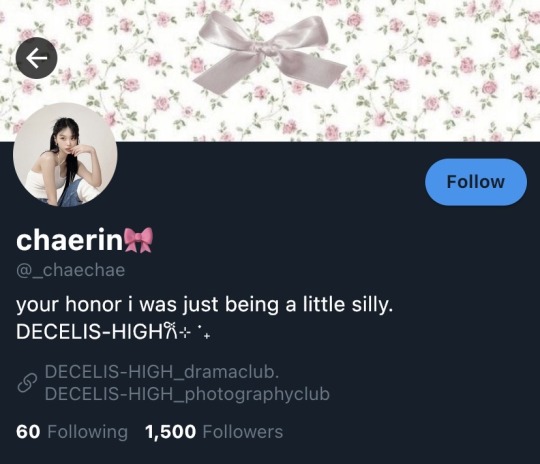Click the chaerin display name

pos(69,240)
